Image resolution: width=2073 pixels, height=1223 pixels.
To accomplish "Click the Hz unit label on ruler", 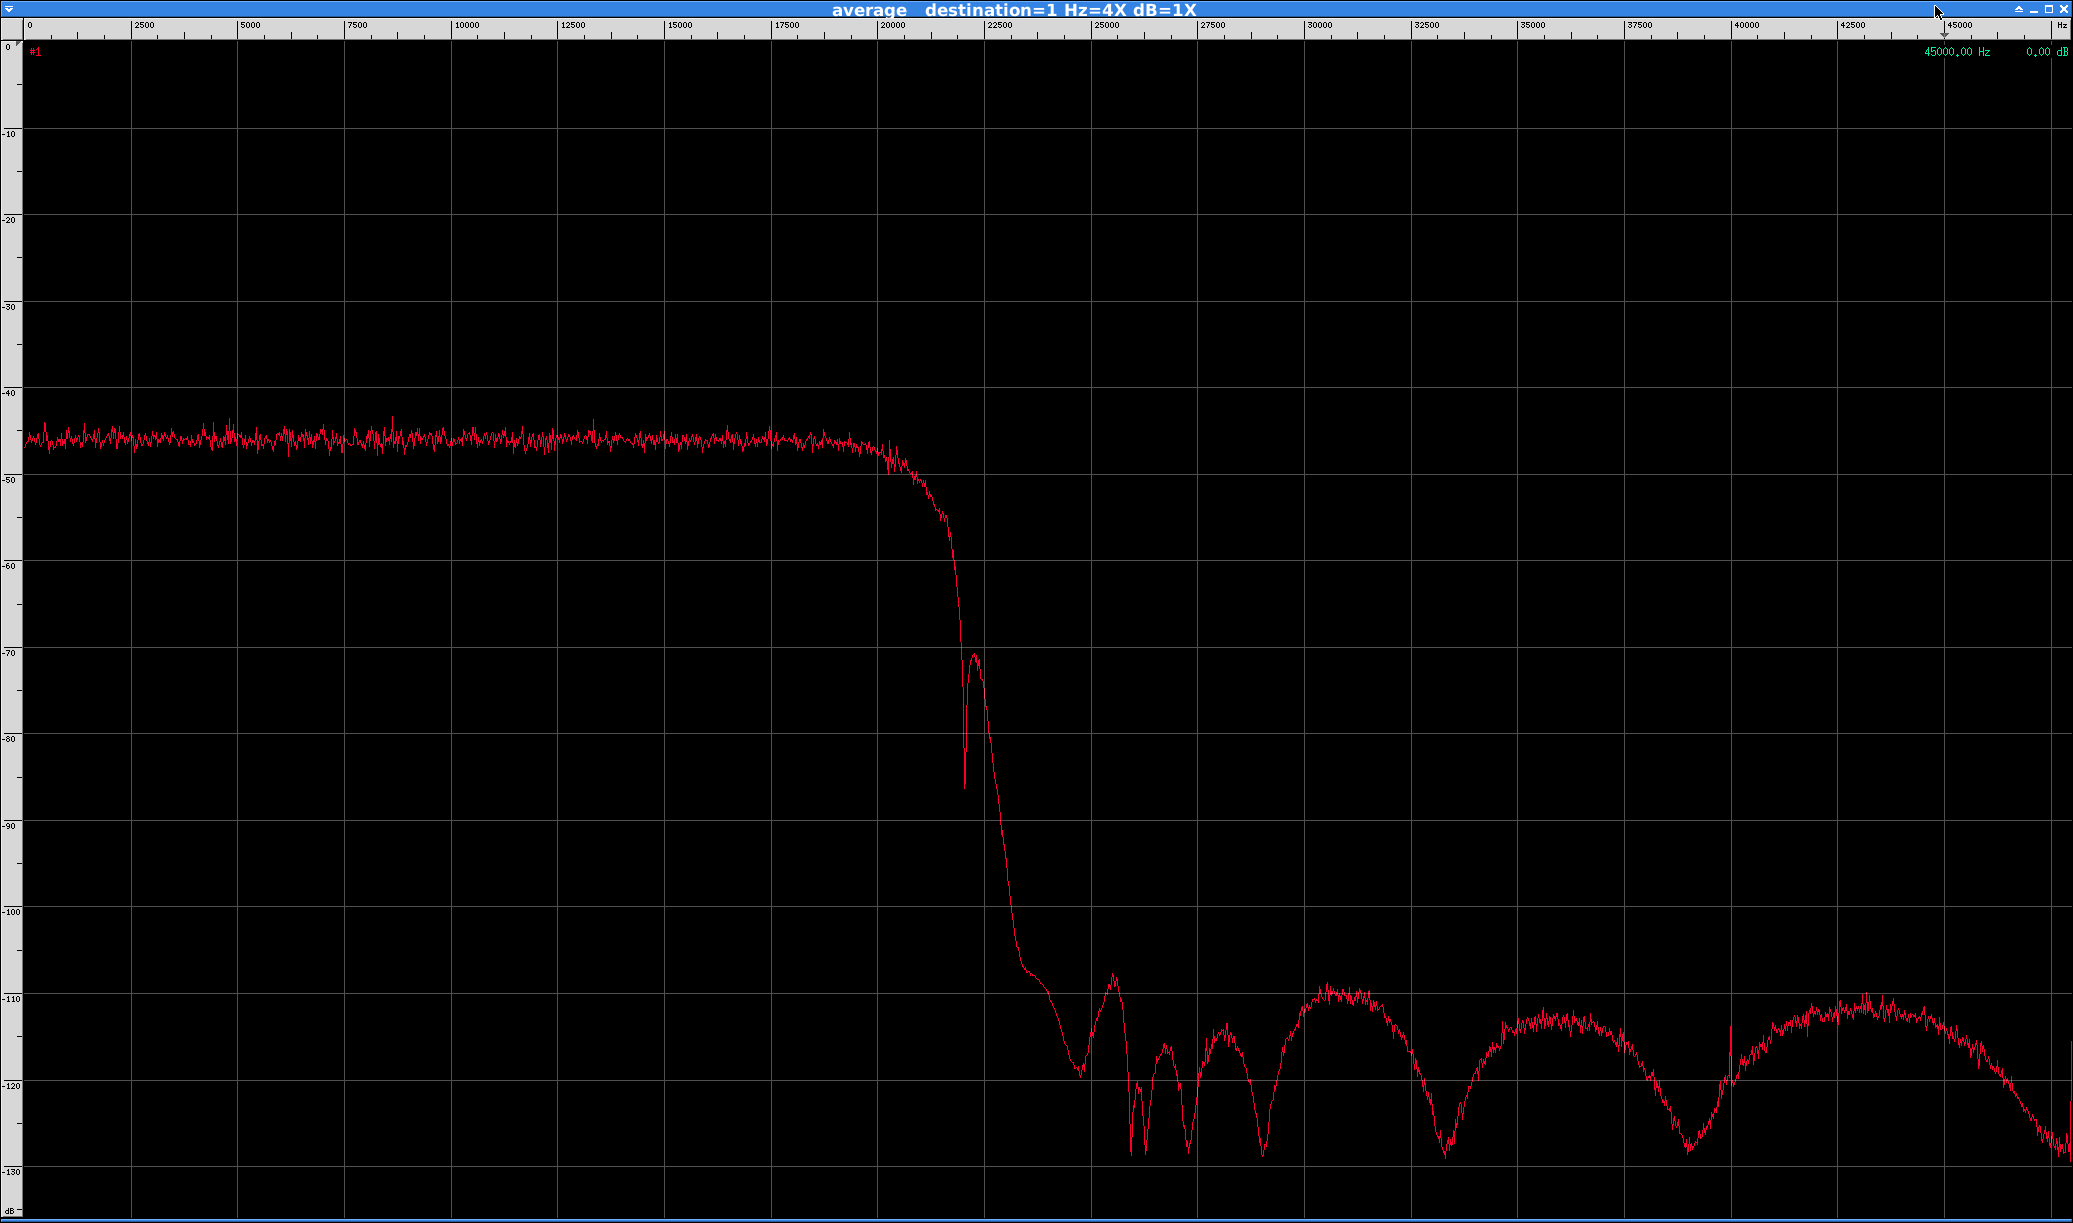I will 2061,25.
